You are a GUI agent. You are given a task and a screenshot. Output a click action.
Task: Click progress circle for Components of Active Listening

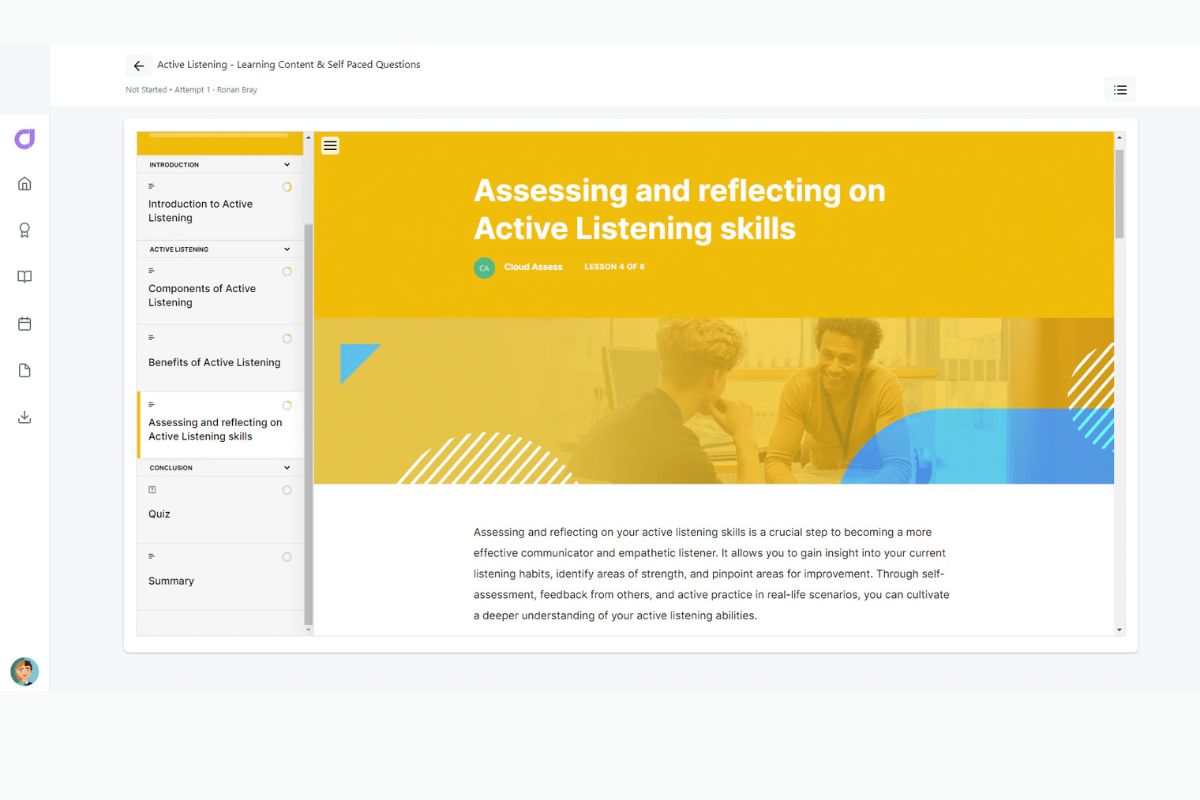tap(287, 271)
